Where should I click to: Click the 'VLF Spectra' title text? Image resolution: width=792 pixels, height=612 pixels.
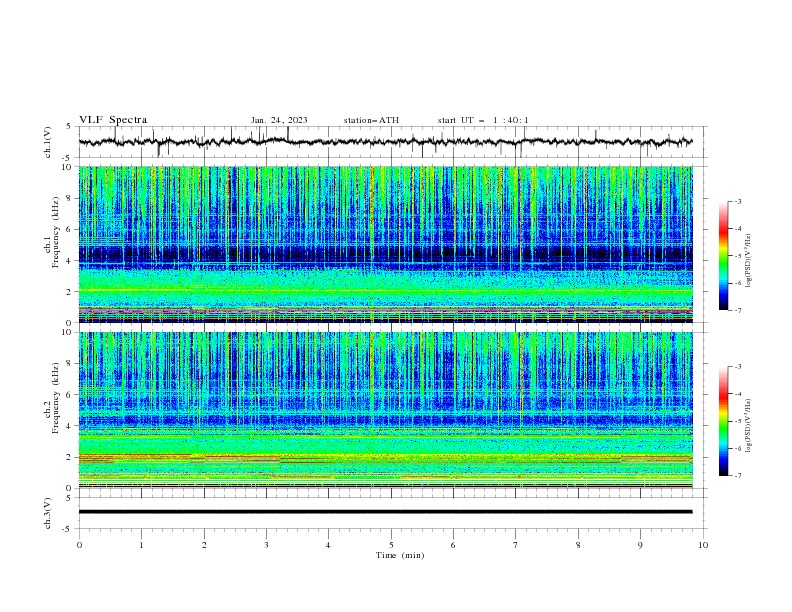[113, 120]
